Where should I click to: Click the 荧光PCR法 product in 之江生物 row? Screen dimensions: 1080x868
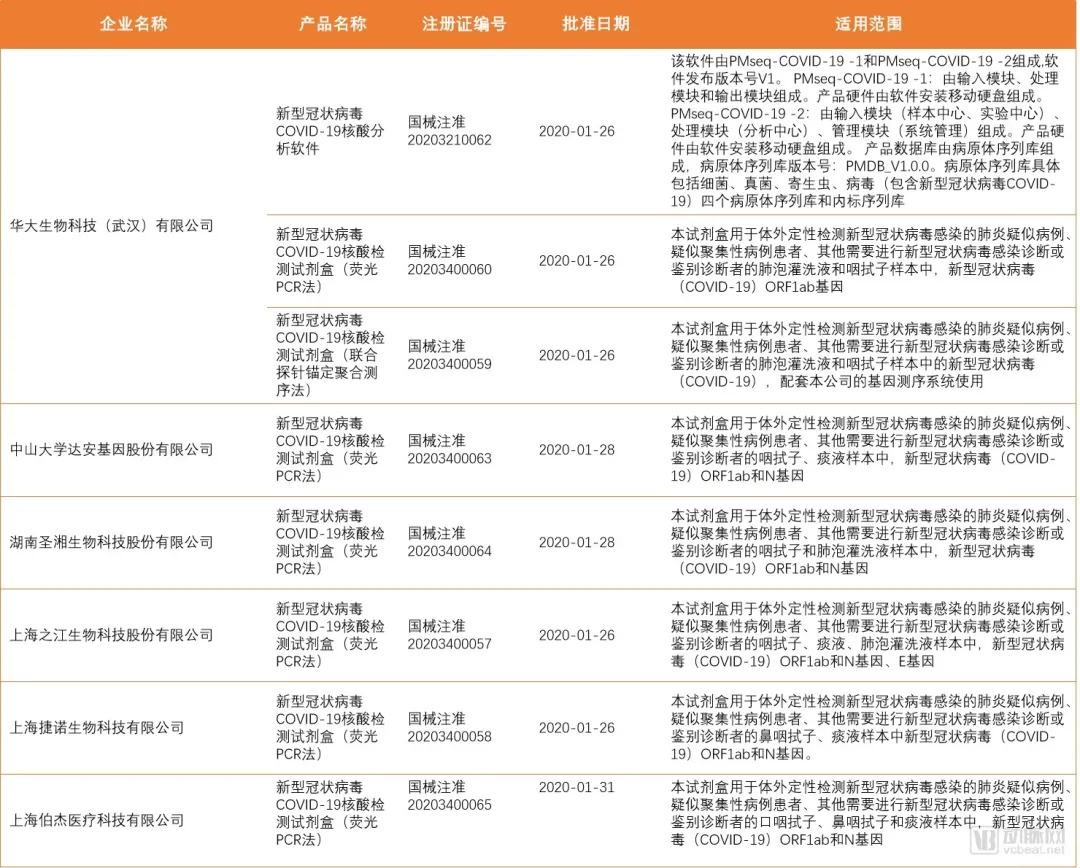(x=330, y=635)
